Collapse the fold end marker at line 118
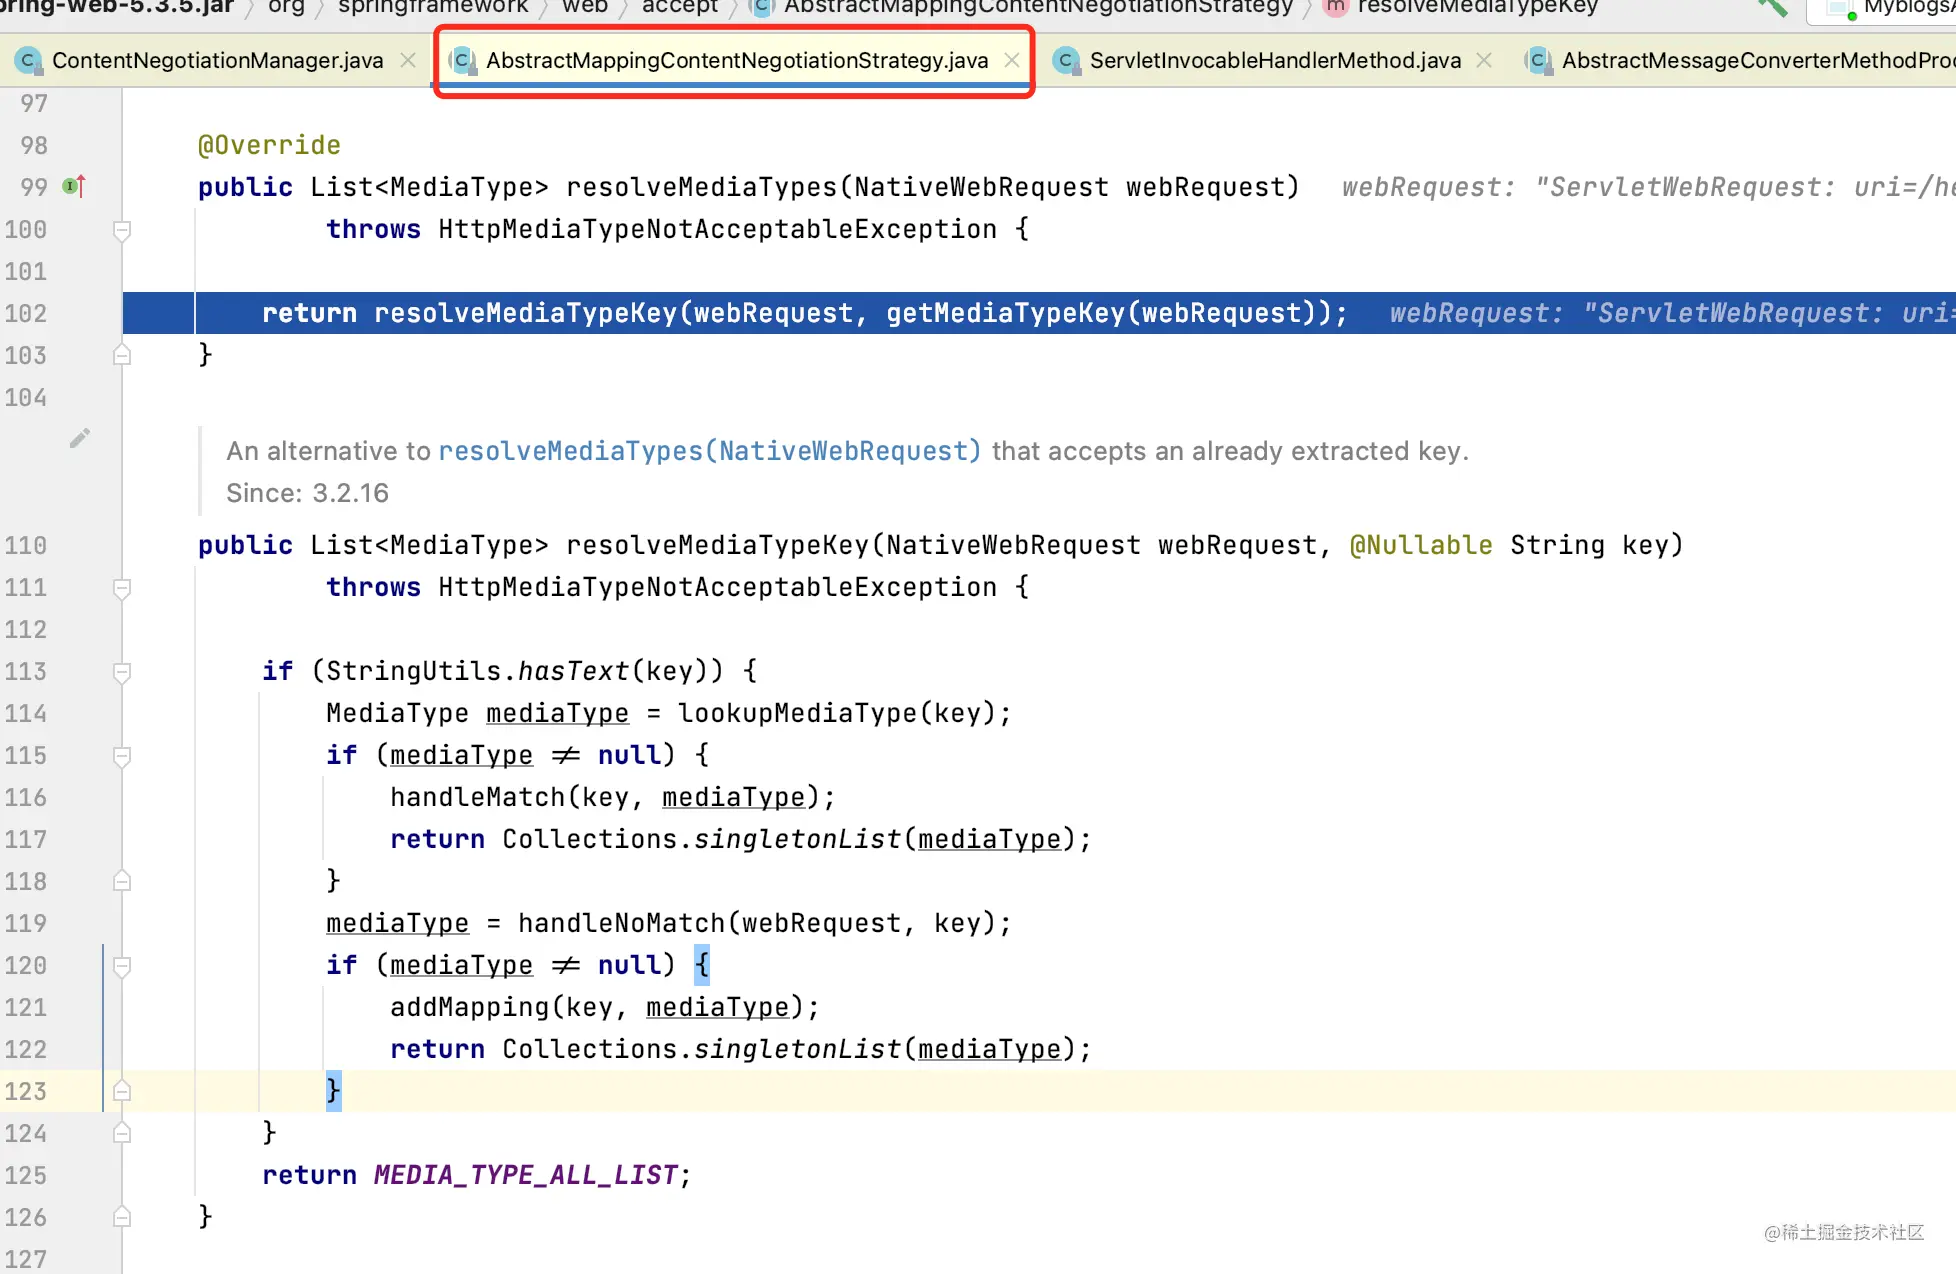The width and height of the screenshot is (1956, 1274). coord(122,881)
